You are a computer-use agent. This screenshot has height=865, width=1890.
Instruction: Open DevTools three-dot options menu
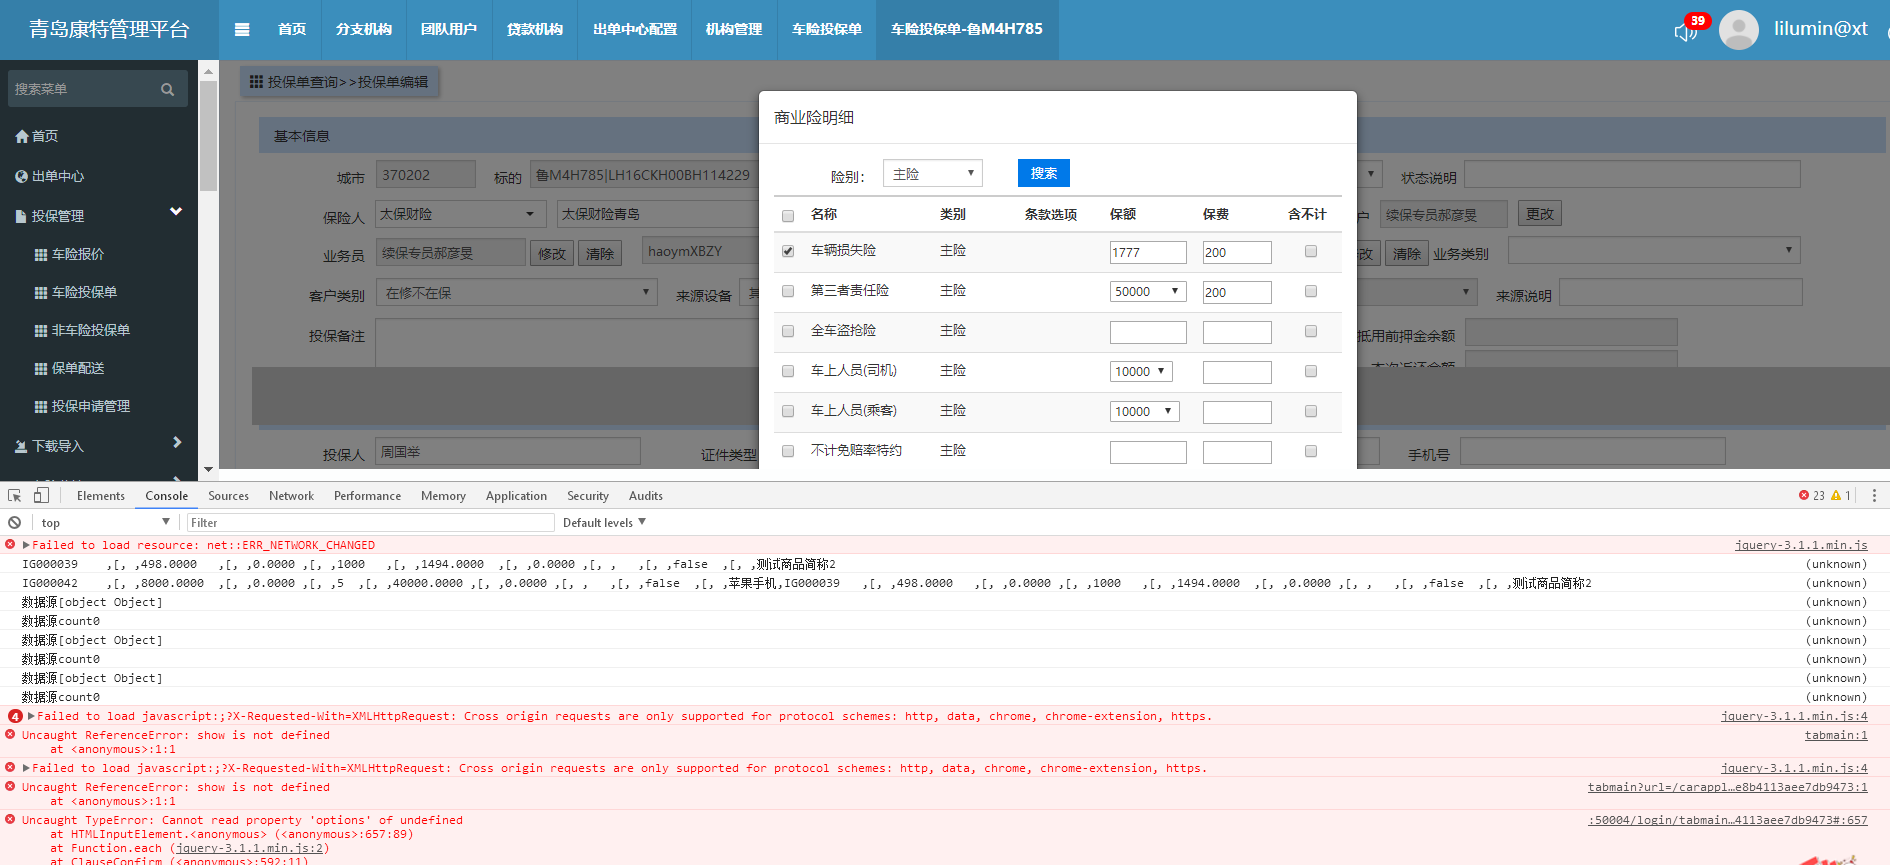(1873, 496)
